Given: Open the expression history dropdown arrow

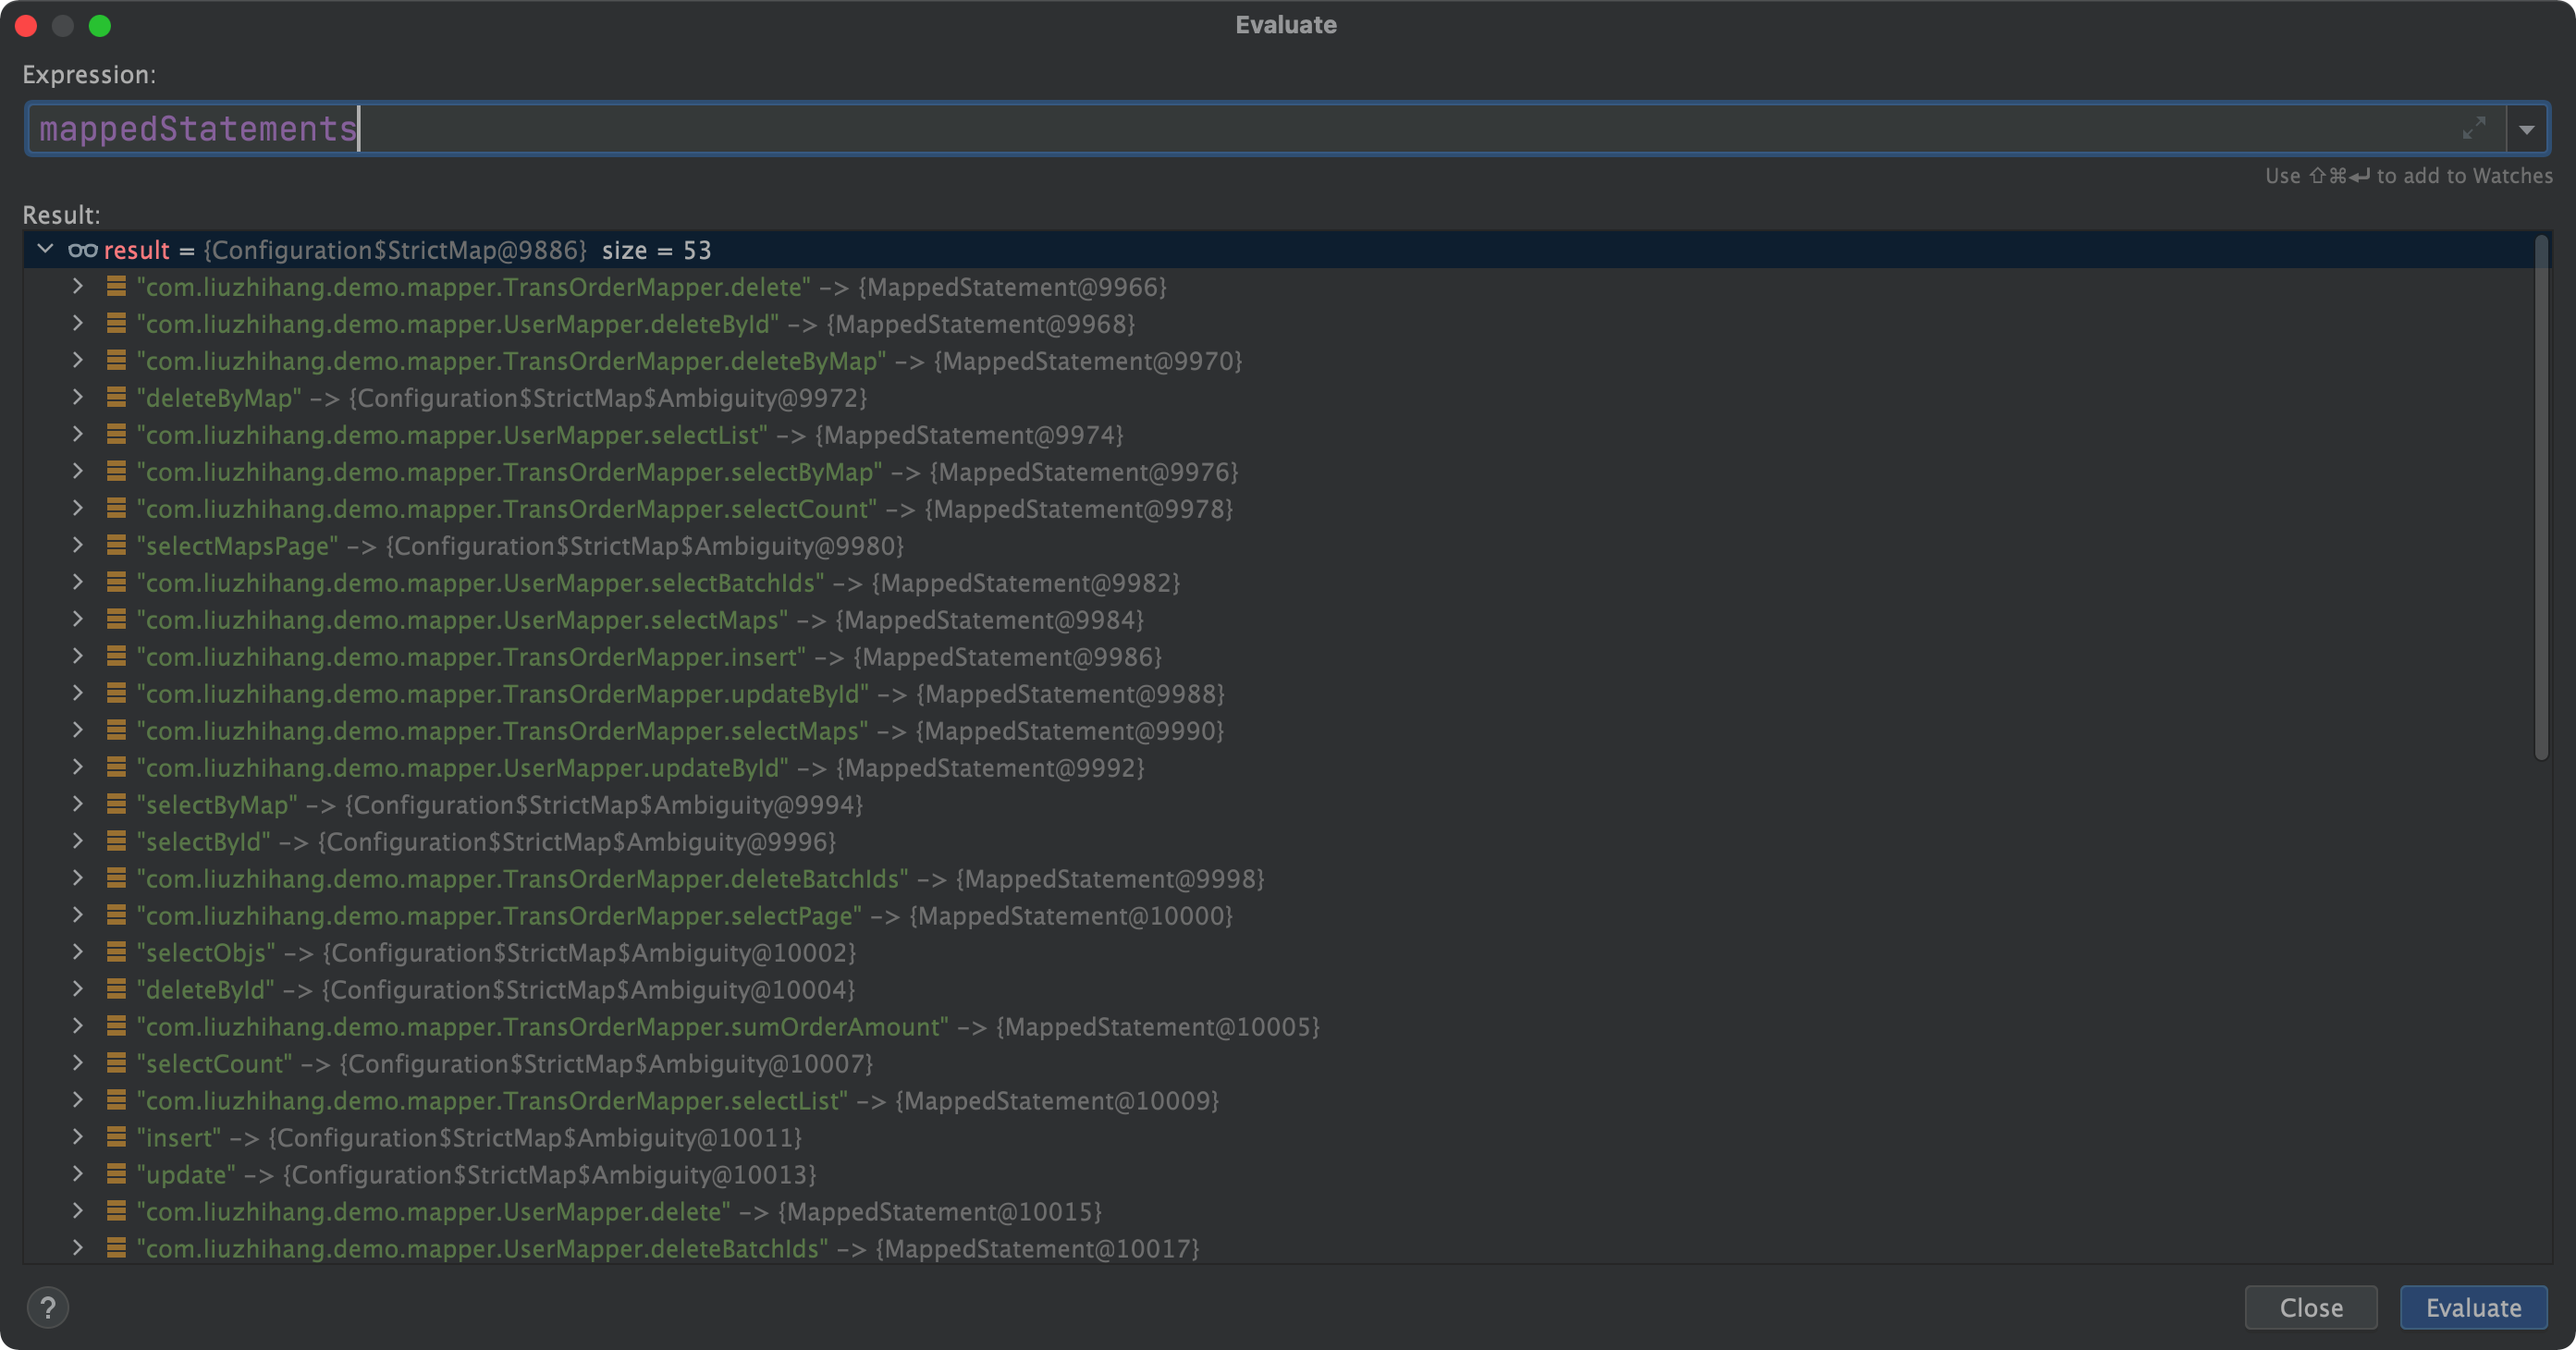Looking at the screenshot, I should tap(2527, 129).
